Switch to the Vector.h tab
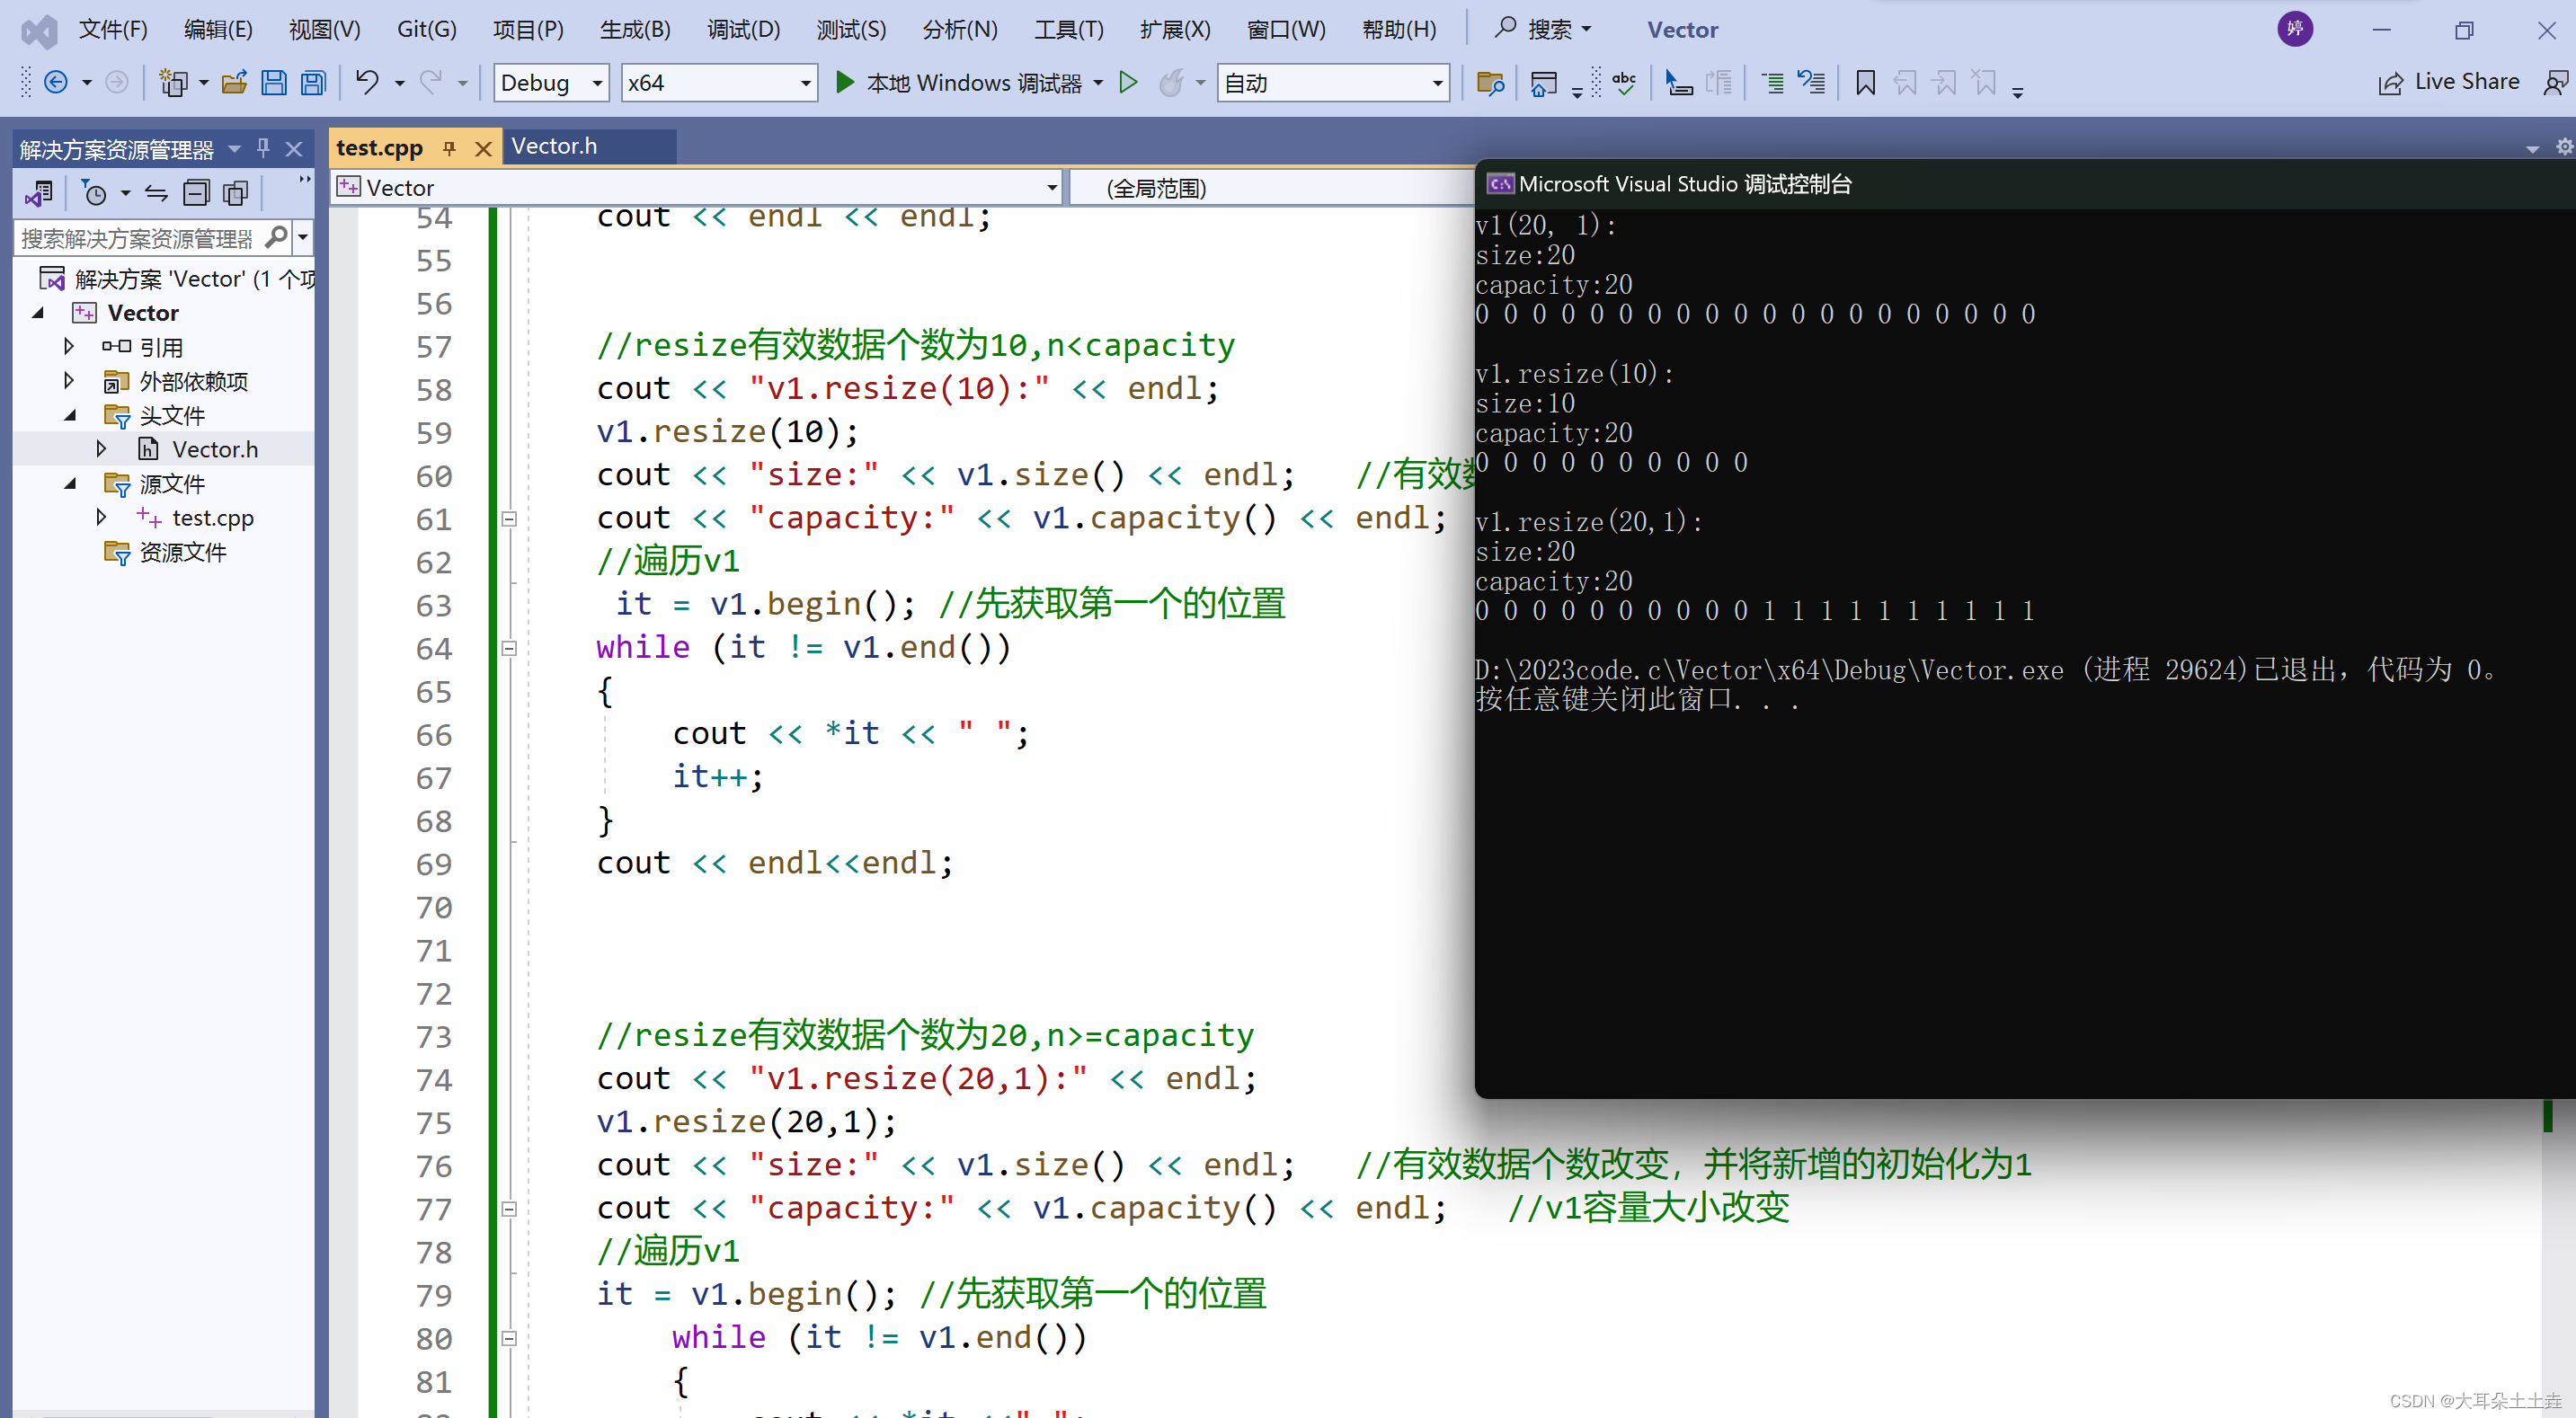 pyautogui.click(x=555, y=147)
